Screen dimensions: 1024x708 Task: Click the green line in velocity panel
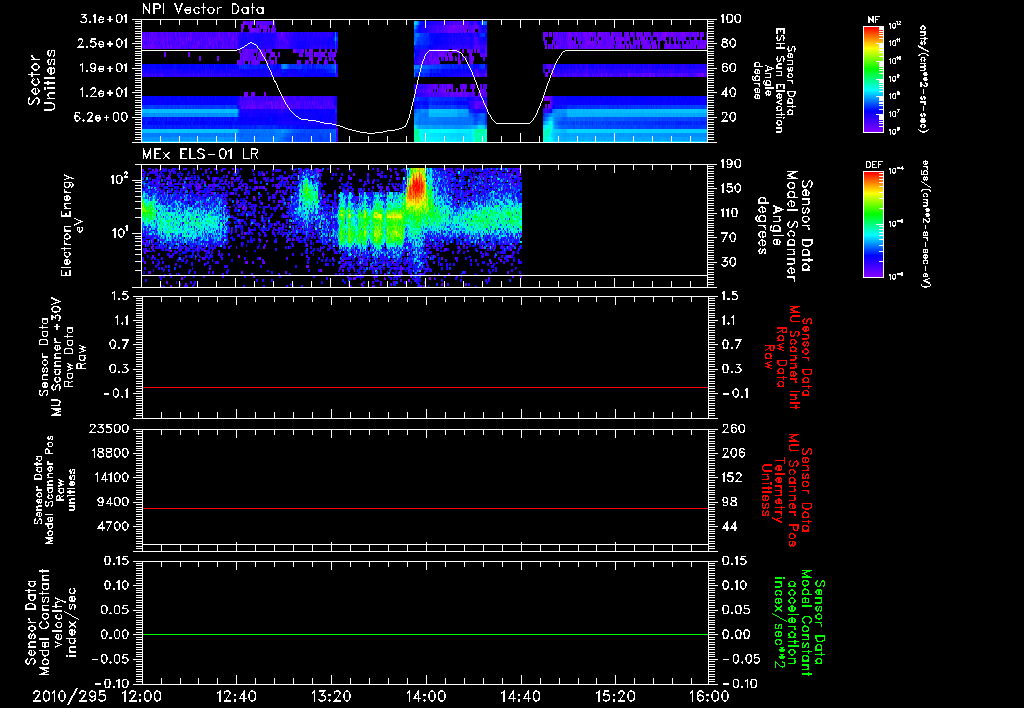(425, 634)
